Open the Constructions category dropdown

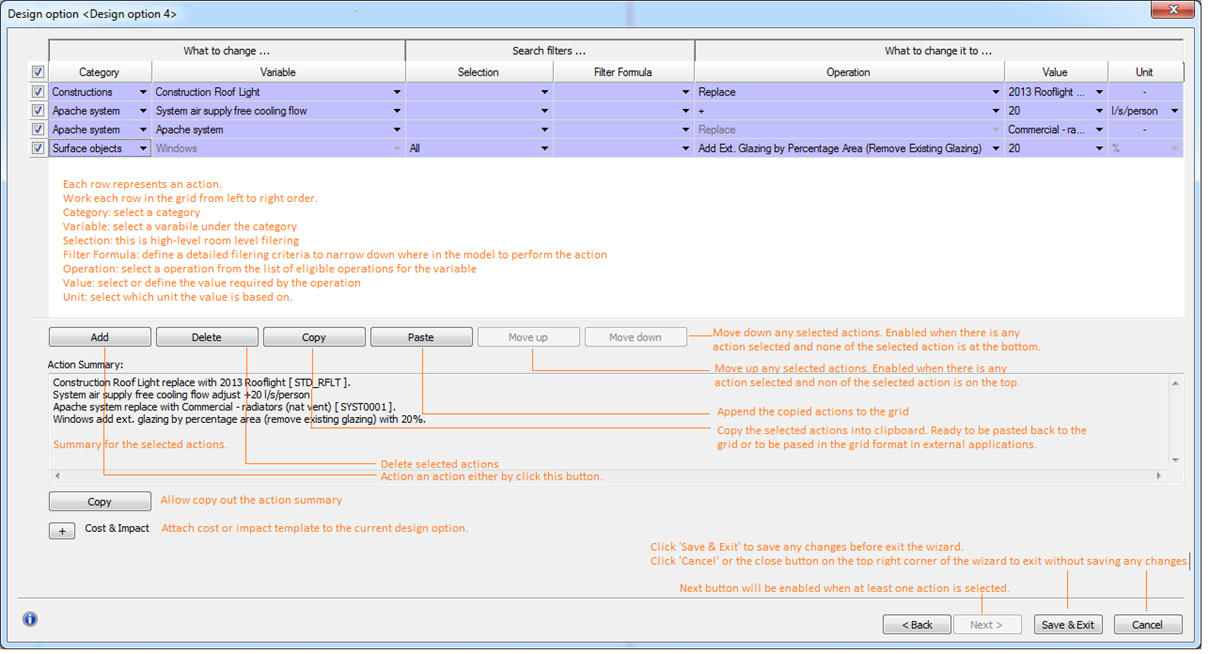pos(143,92)
